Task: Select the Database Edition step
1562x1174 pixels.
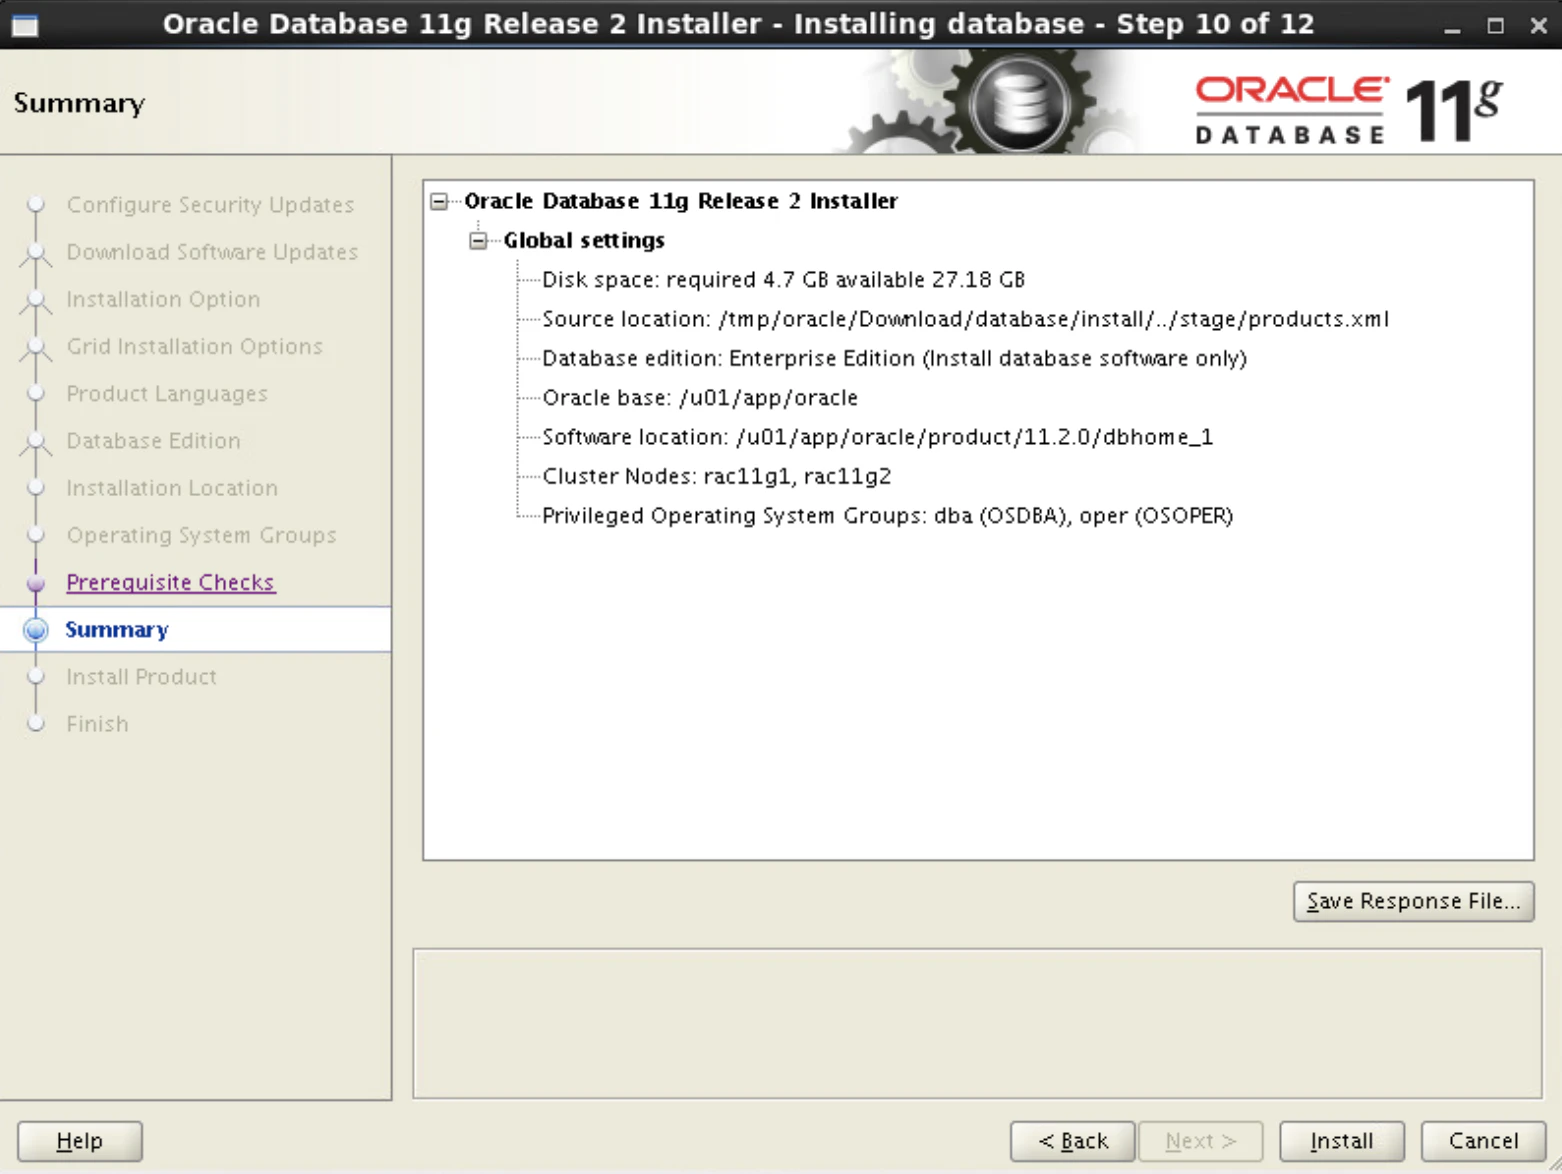Action: tap(153, 441)
